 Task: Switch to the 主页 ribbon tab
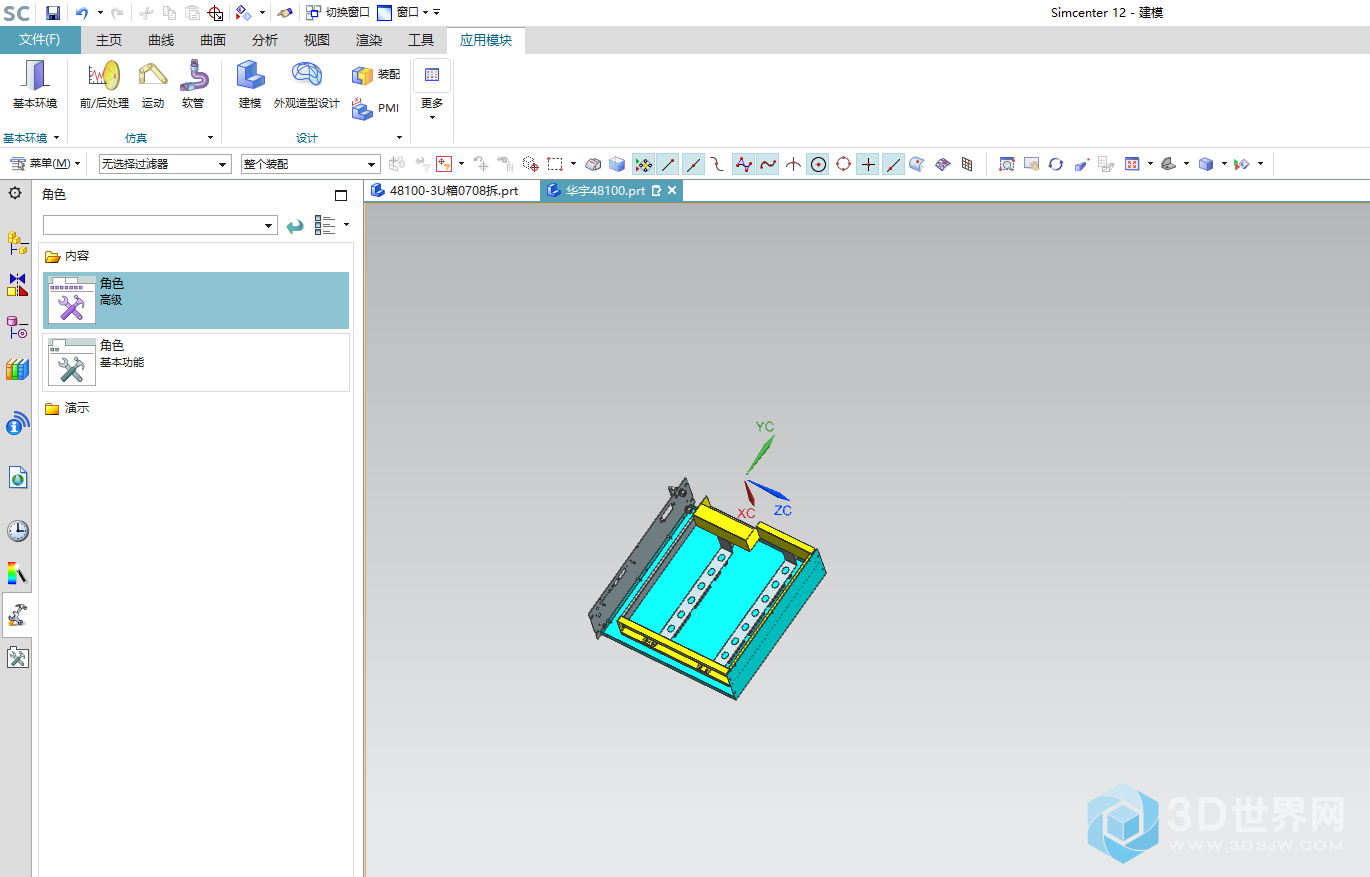tap(109, 40)
